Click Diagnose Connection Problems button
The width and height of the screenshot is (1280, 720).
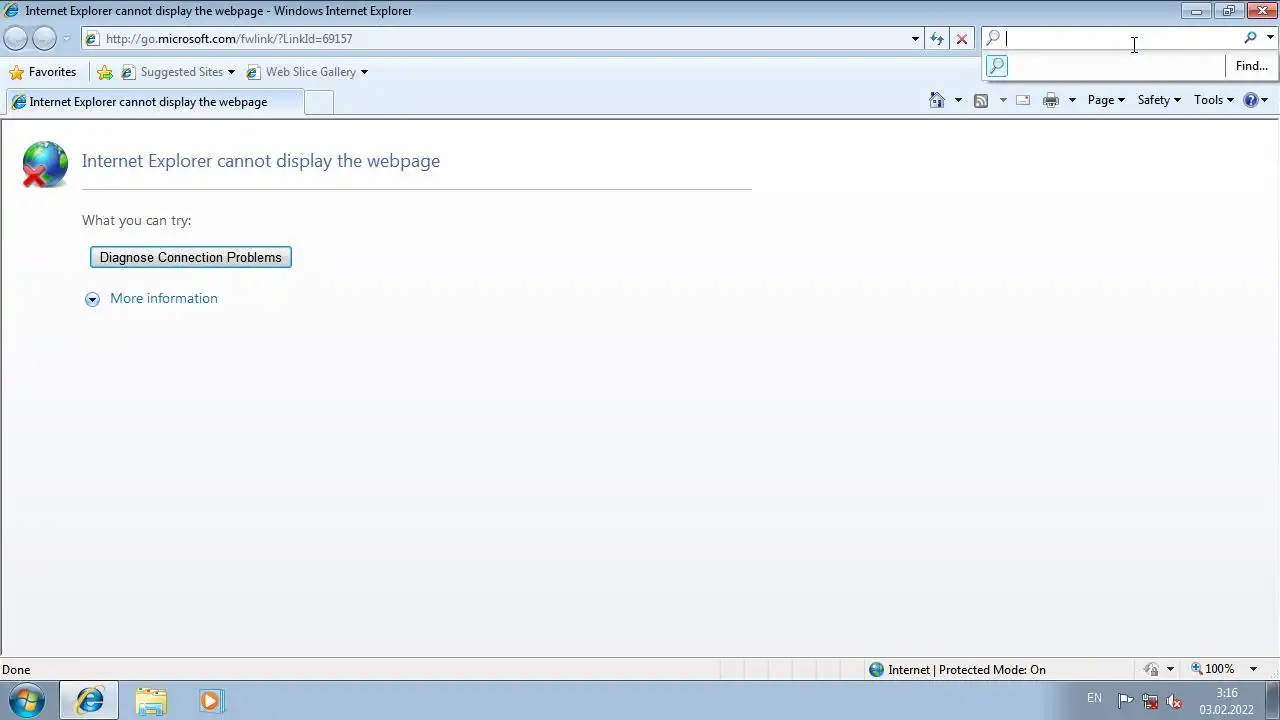(191, 257)
